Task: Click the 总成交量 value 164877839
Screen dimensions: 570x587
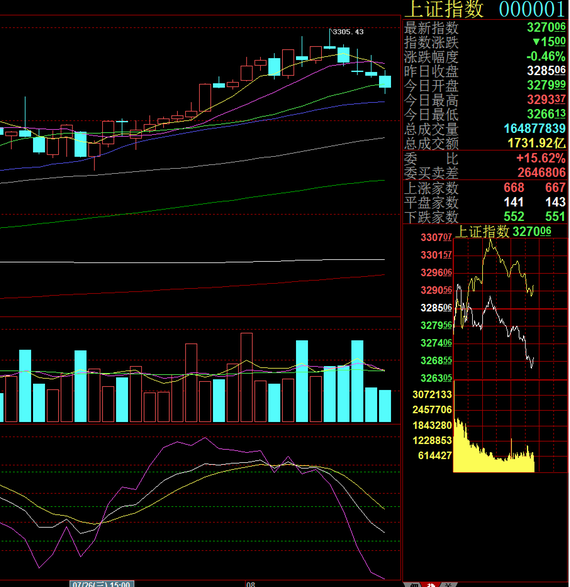Action: pyautogui.click(x=534, y=128)
